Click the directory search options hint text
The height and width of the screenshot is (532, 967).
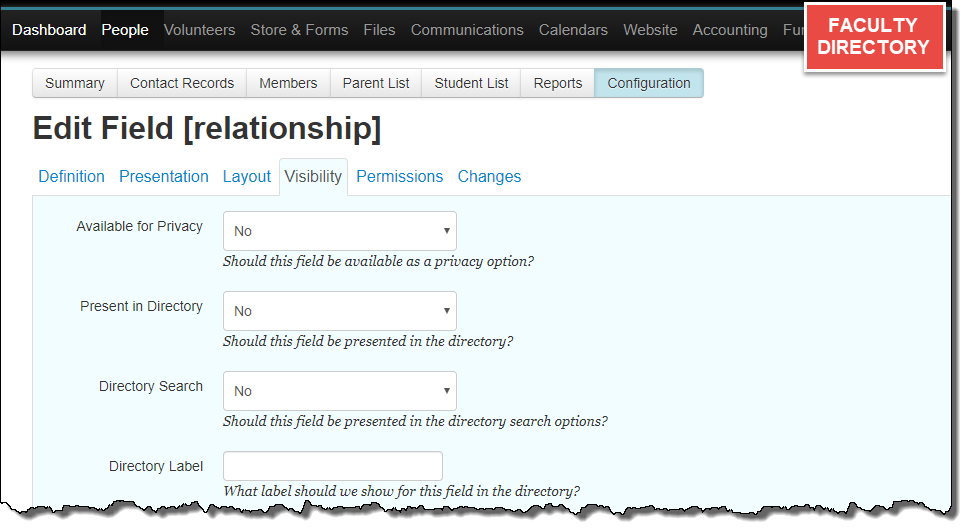tap(416, 422)
